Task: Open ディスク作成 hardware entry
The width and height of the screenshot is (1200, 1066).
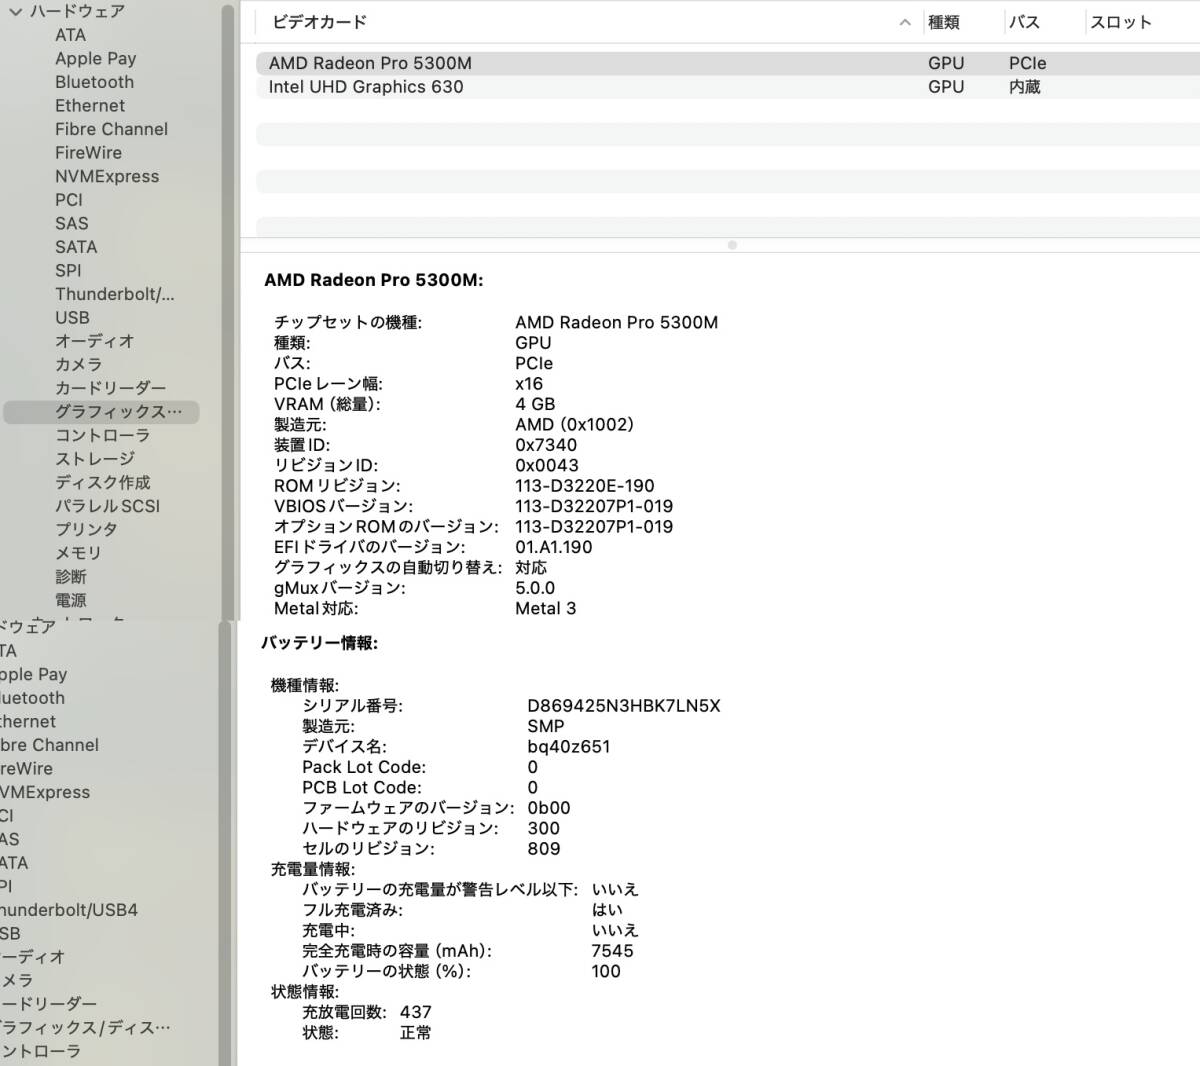Action: (102, 482)
